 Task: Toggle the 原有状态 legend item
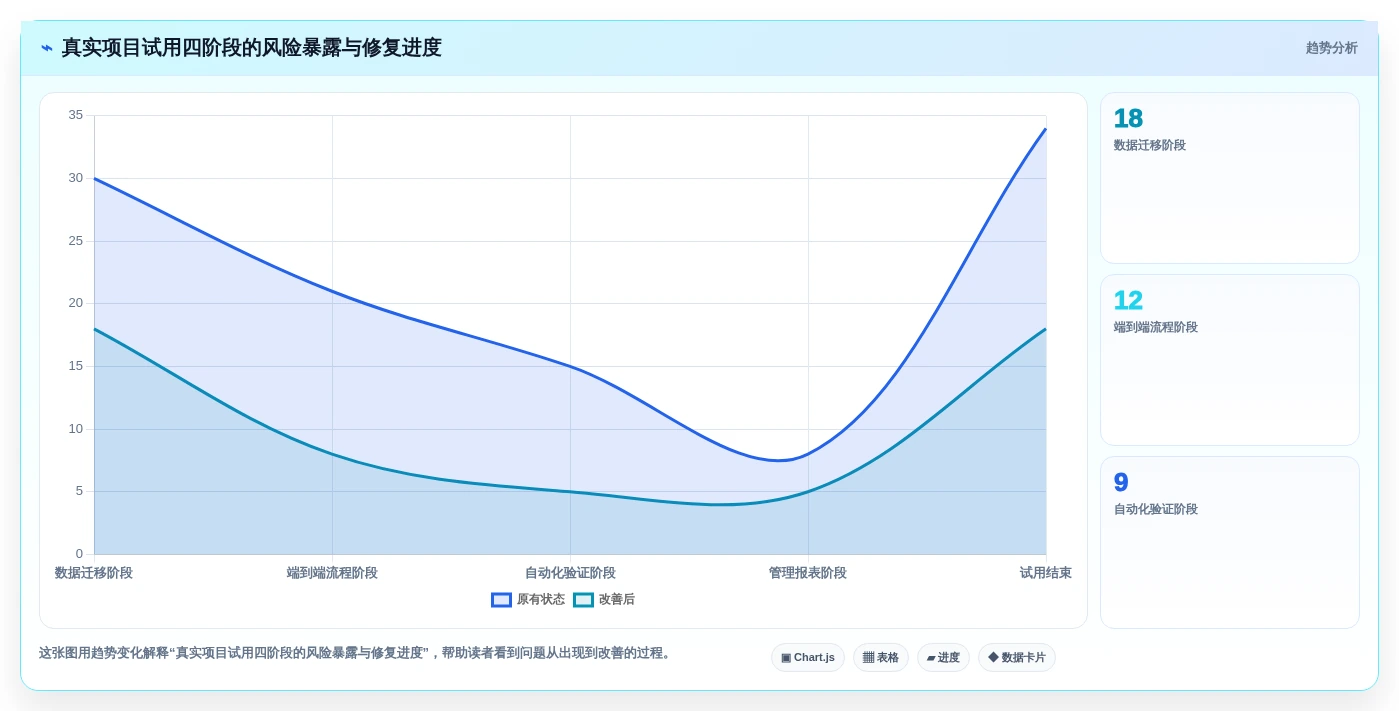click(x=528, y=600)
